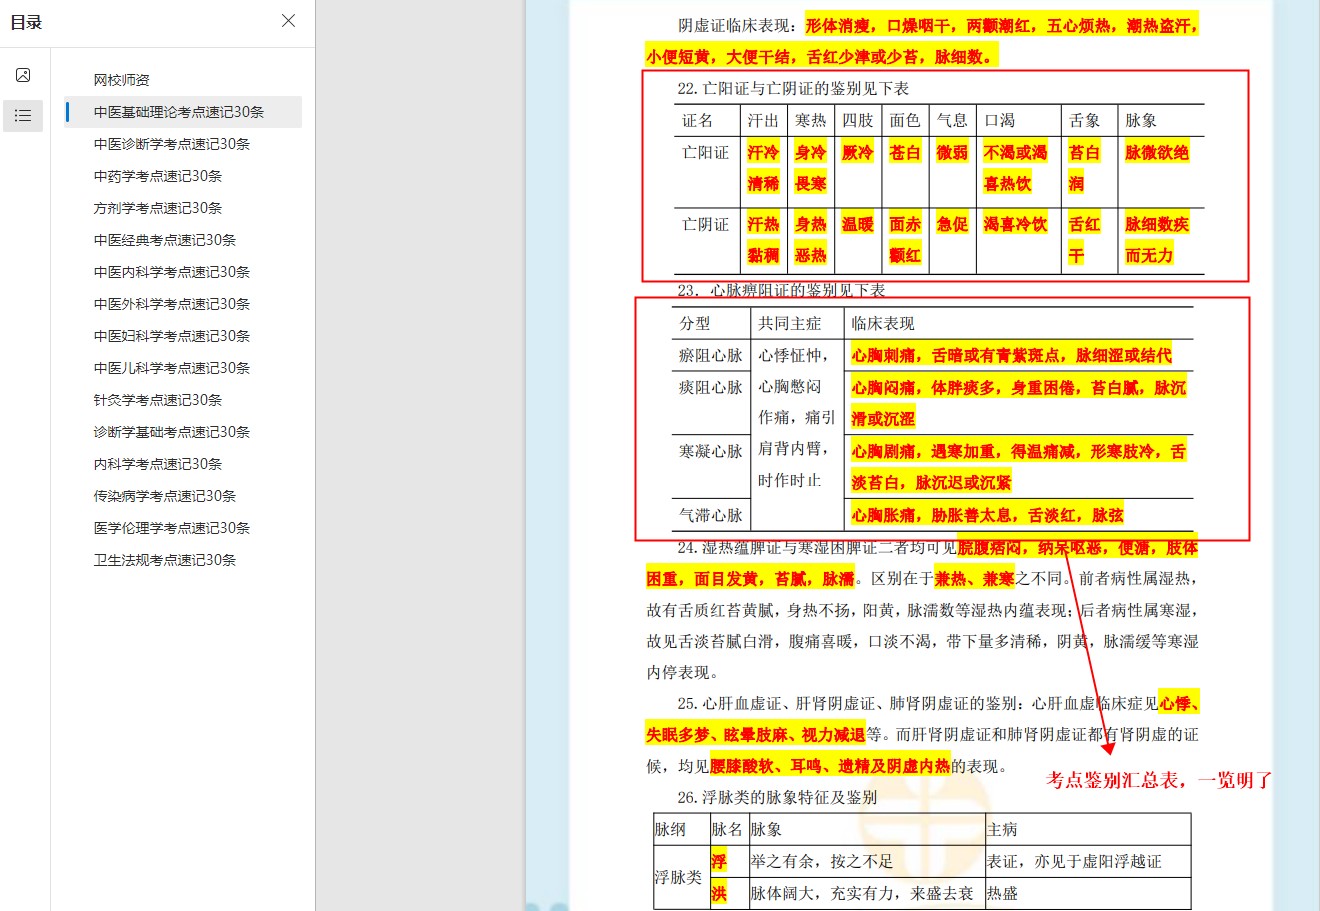
Task: Select 中医内科学考点速记30条 entry
Action: point(171,272)
